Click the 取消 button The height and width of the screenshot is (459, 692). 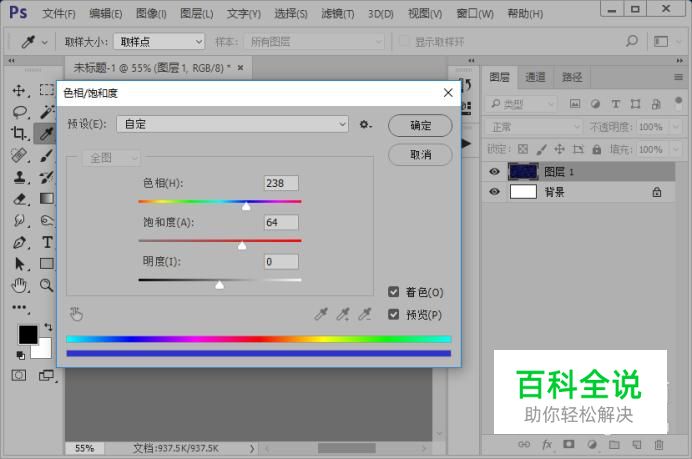pyautogui.click(x=420, y=154)
